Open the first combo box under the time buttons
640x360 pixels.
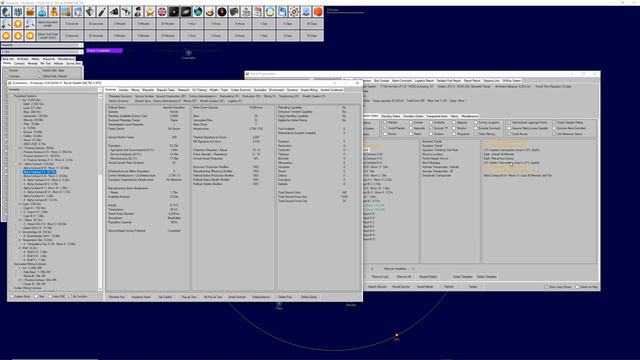[42, 45]
